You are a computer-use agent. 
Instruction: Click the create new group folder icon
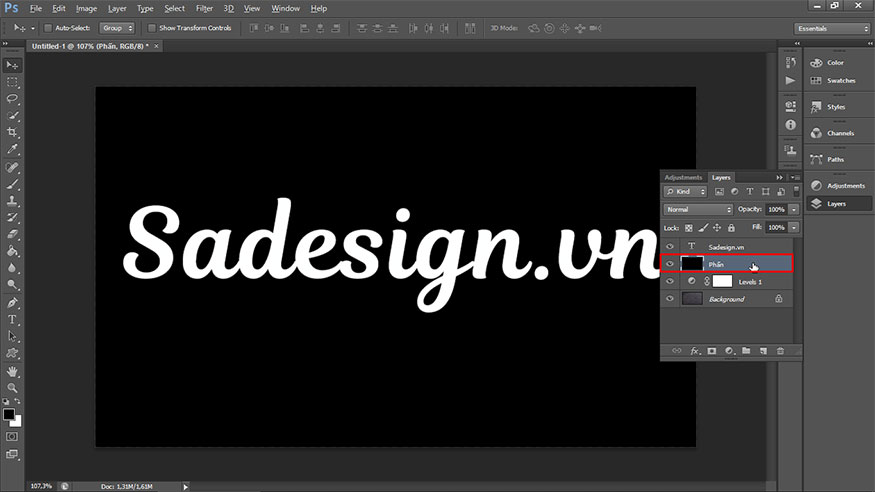[x=746, y=351]
